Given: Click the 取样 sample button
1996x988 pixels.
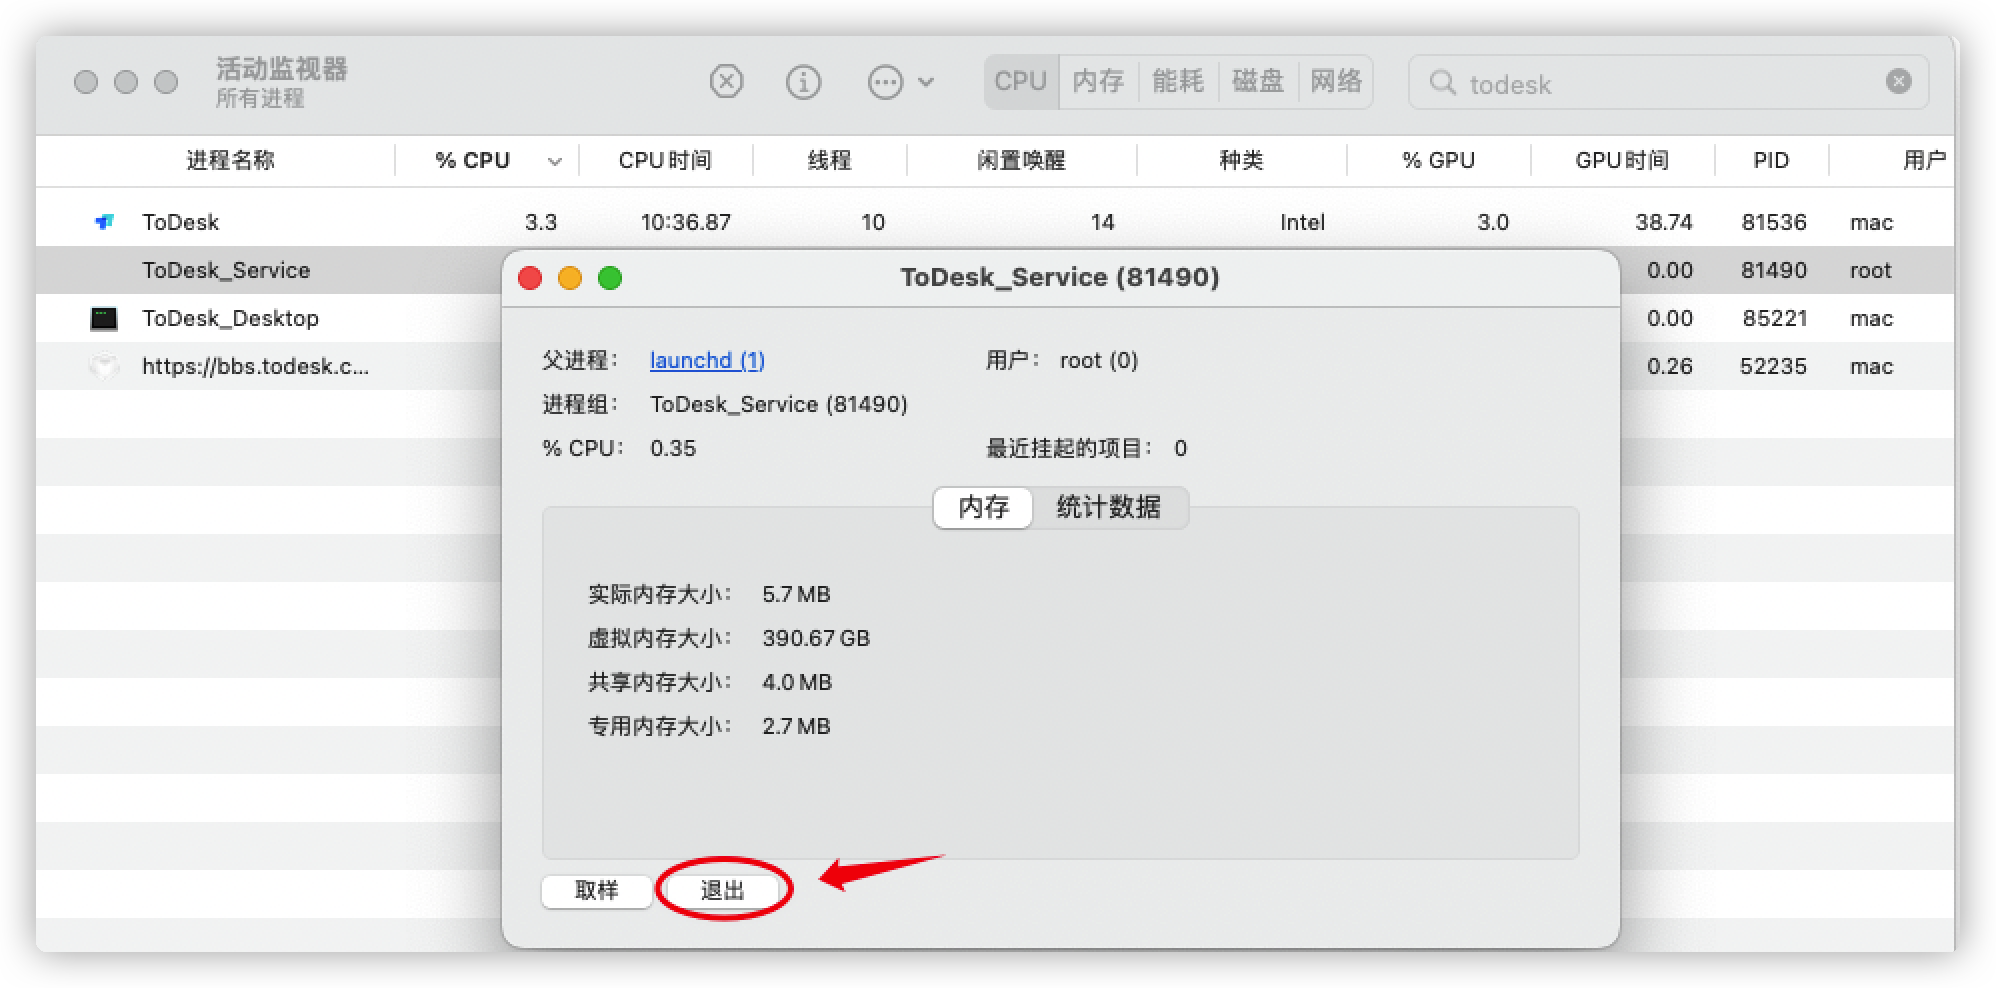Looking at the screenshot, I should (596, 890).
